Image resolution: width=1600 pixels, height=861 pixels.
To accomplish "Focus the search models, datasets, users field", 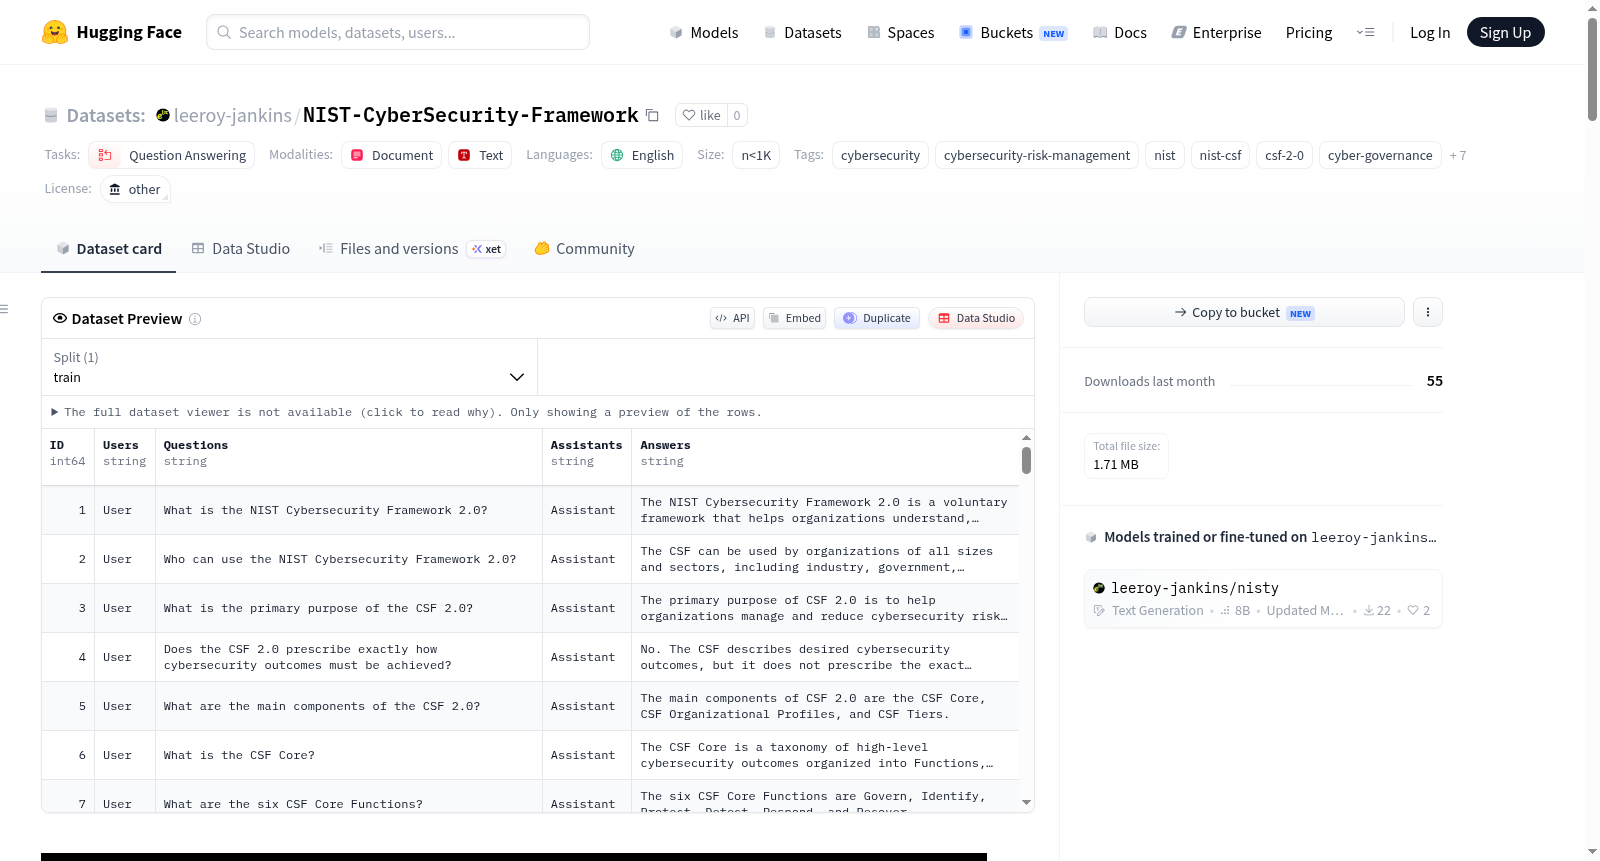I will pyautogui.click(x=398, y=32).
